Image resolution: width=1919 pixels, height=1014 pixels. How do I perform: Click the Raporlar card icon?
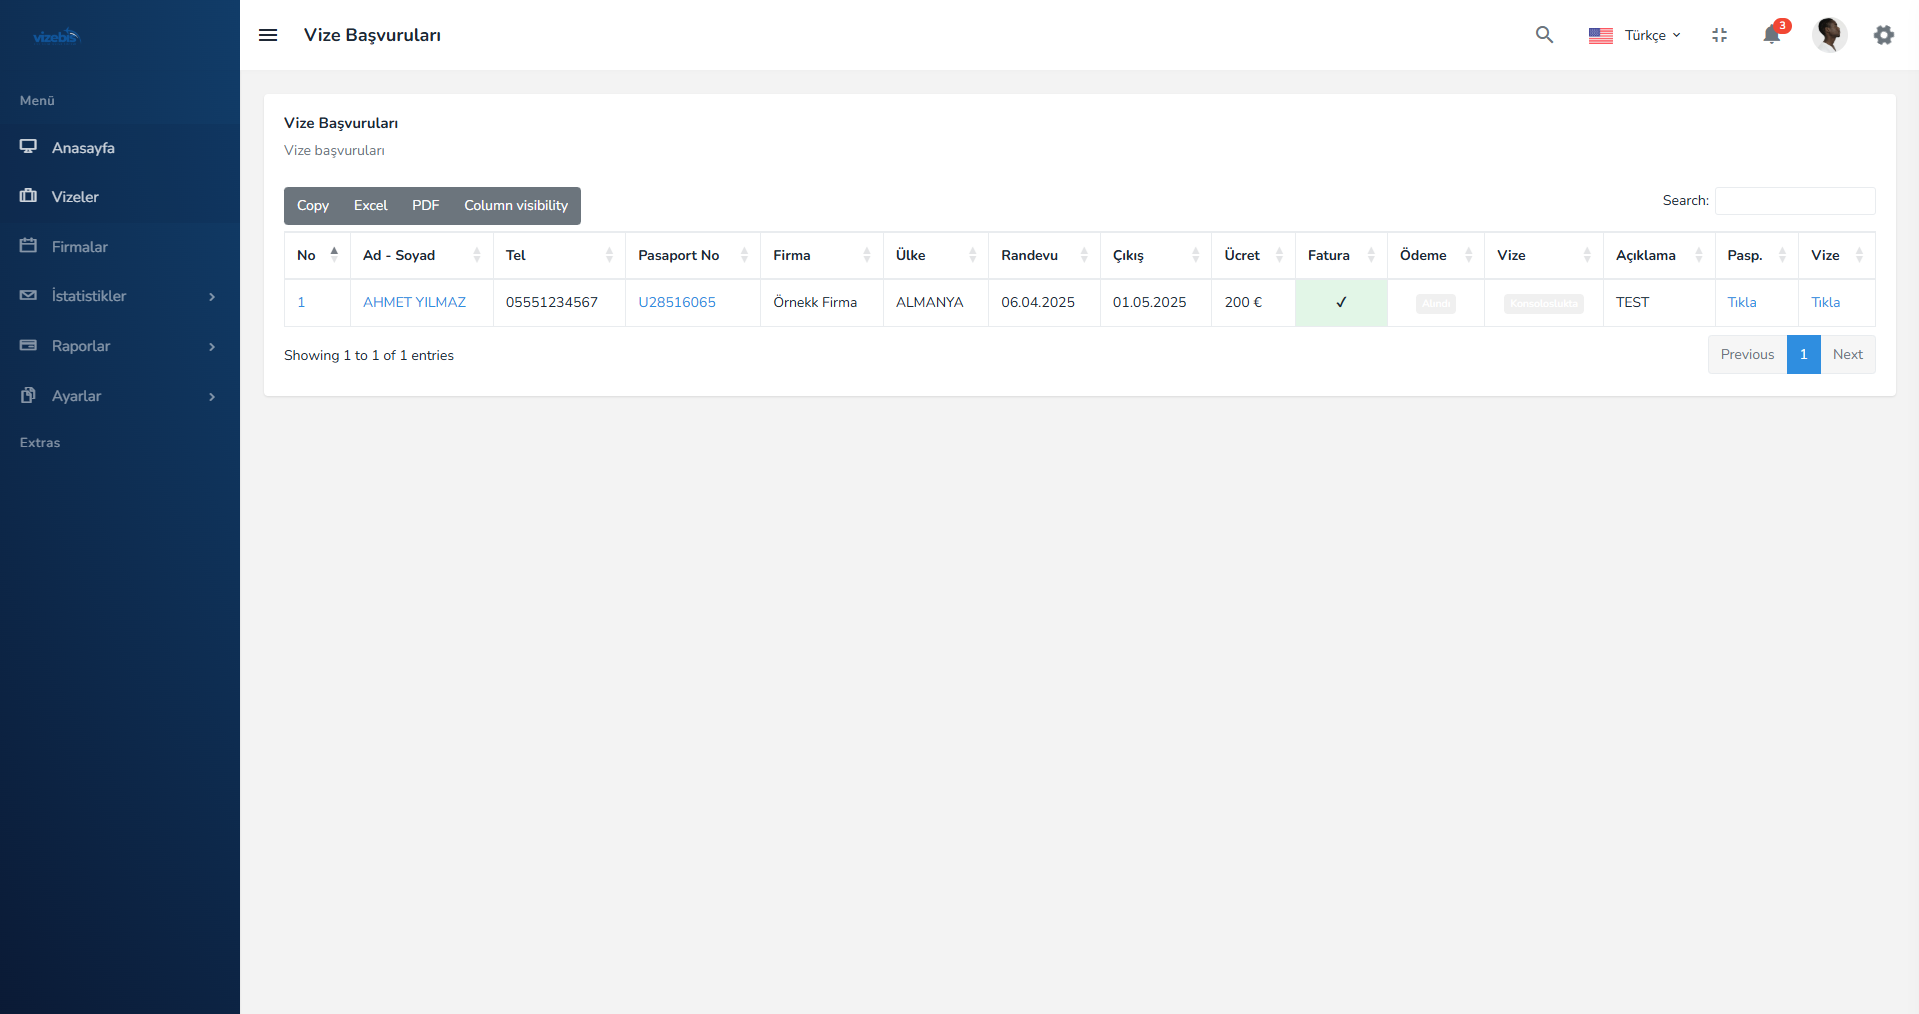[28, 345]
